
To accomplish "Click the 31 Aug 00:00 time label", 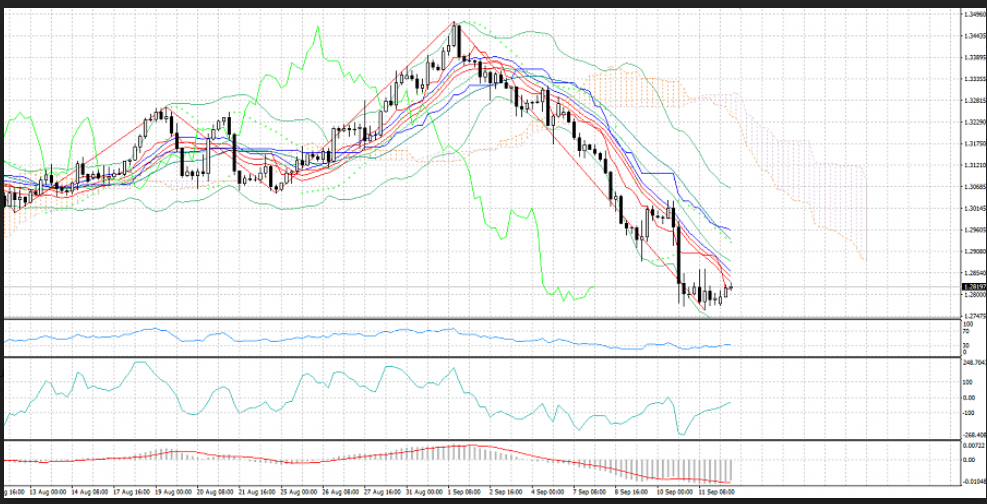I will coord(422,491).
